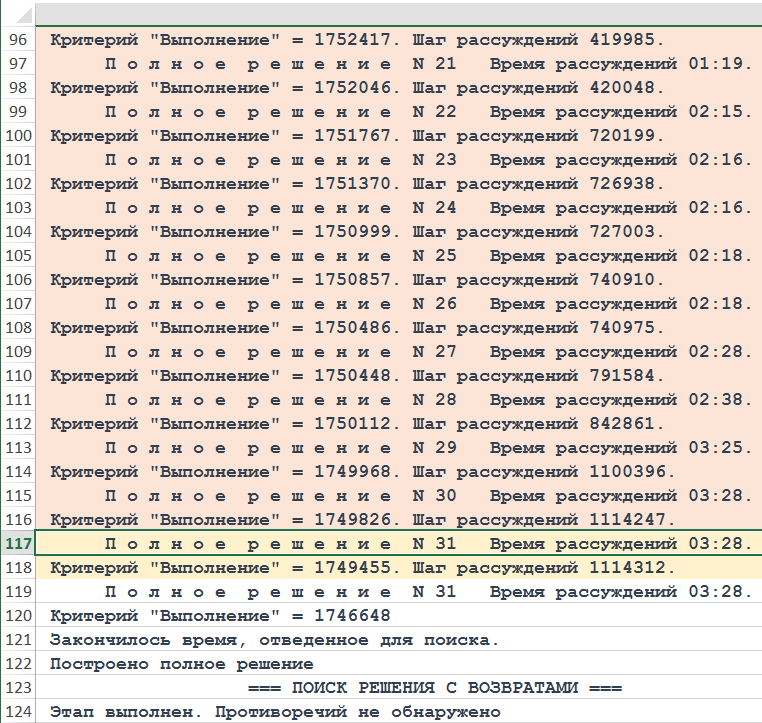
Task: Select row 96 header
Action: coord(17,40)
